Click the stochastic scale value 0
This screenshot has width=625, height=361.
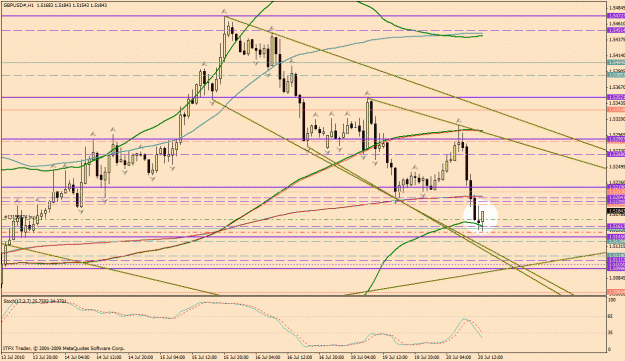tap(609, 349)
